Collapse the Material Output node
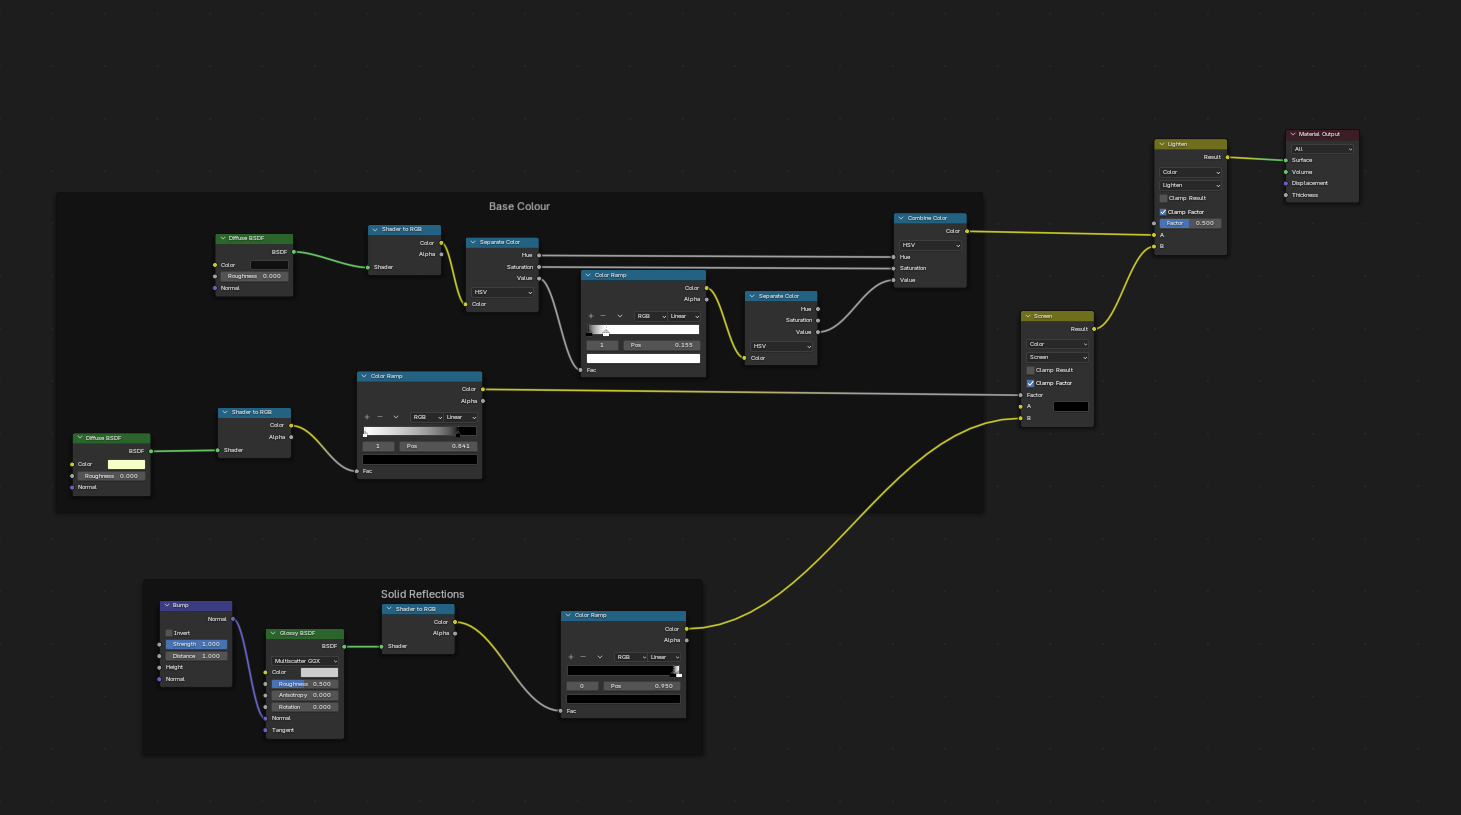The height and width of the screenshot is (815, 1461). click(1293, 134)
